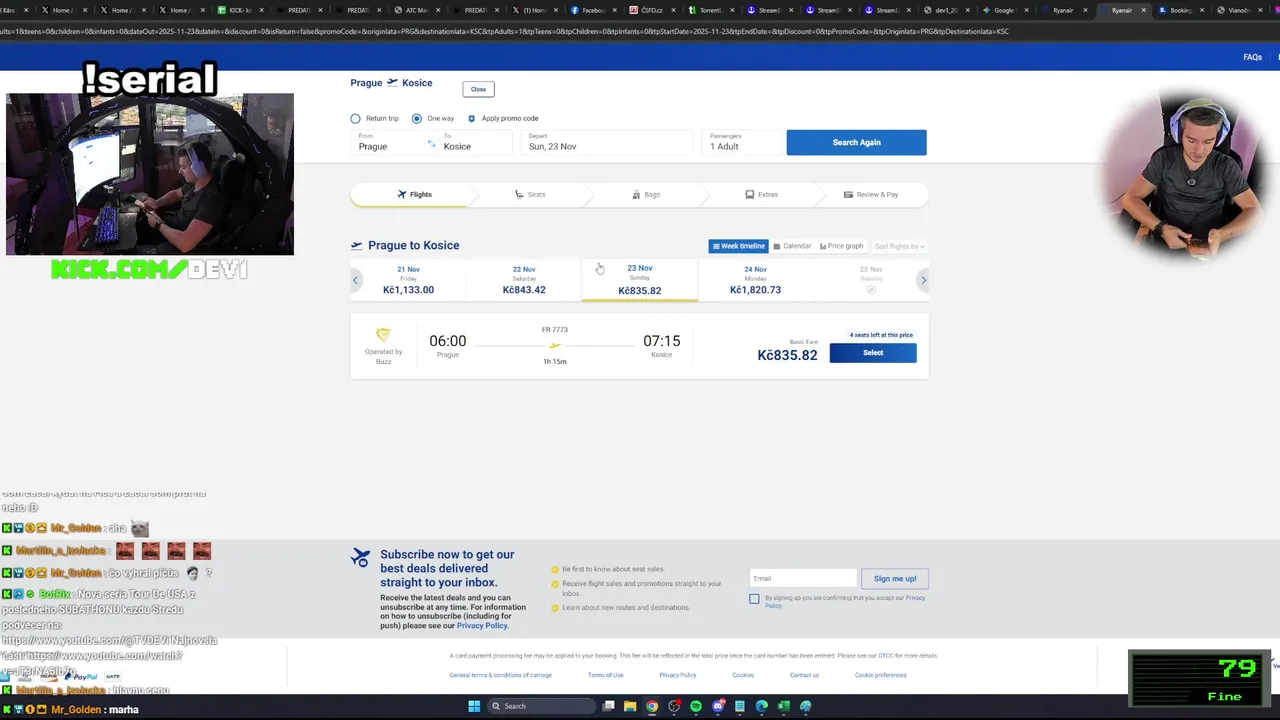Open the Contact us footer link
The width and height of the screenshot is (1280, 720).
coord(804,675)
